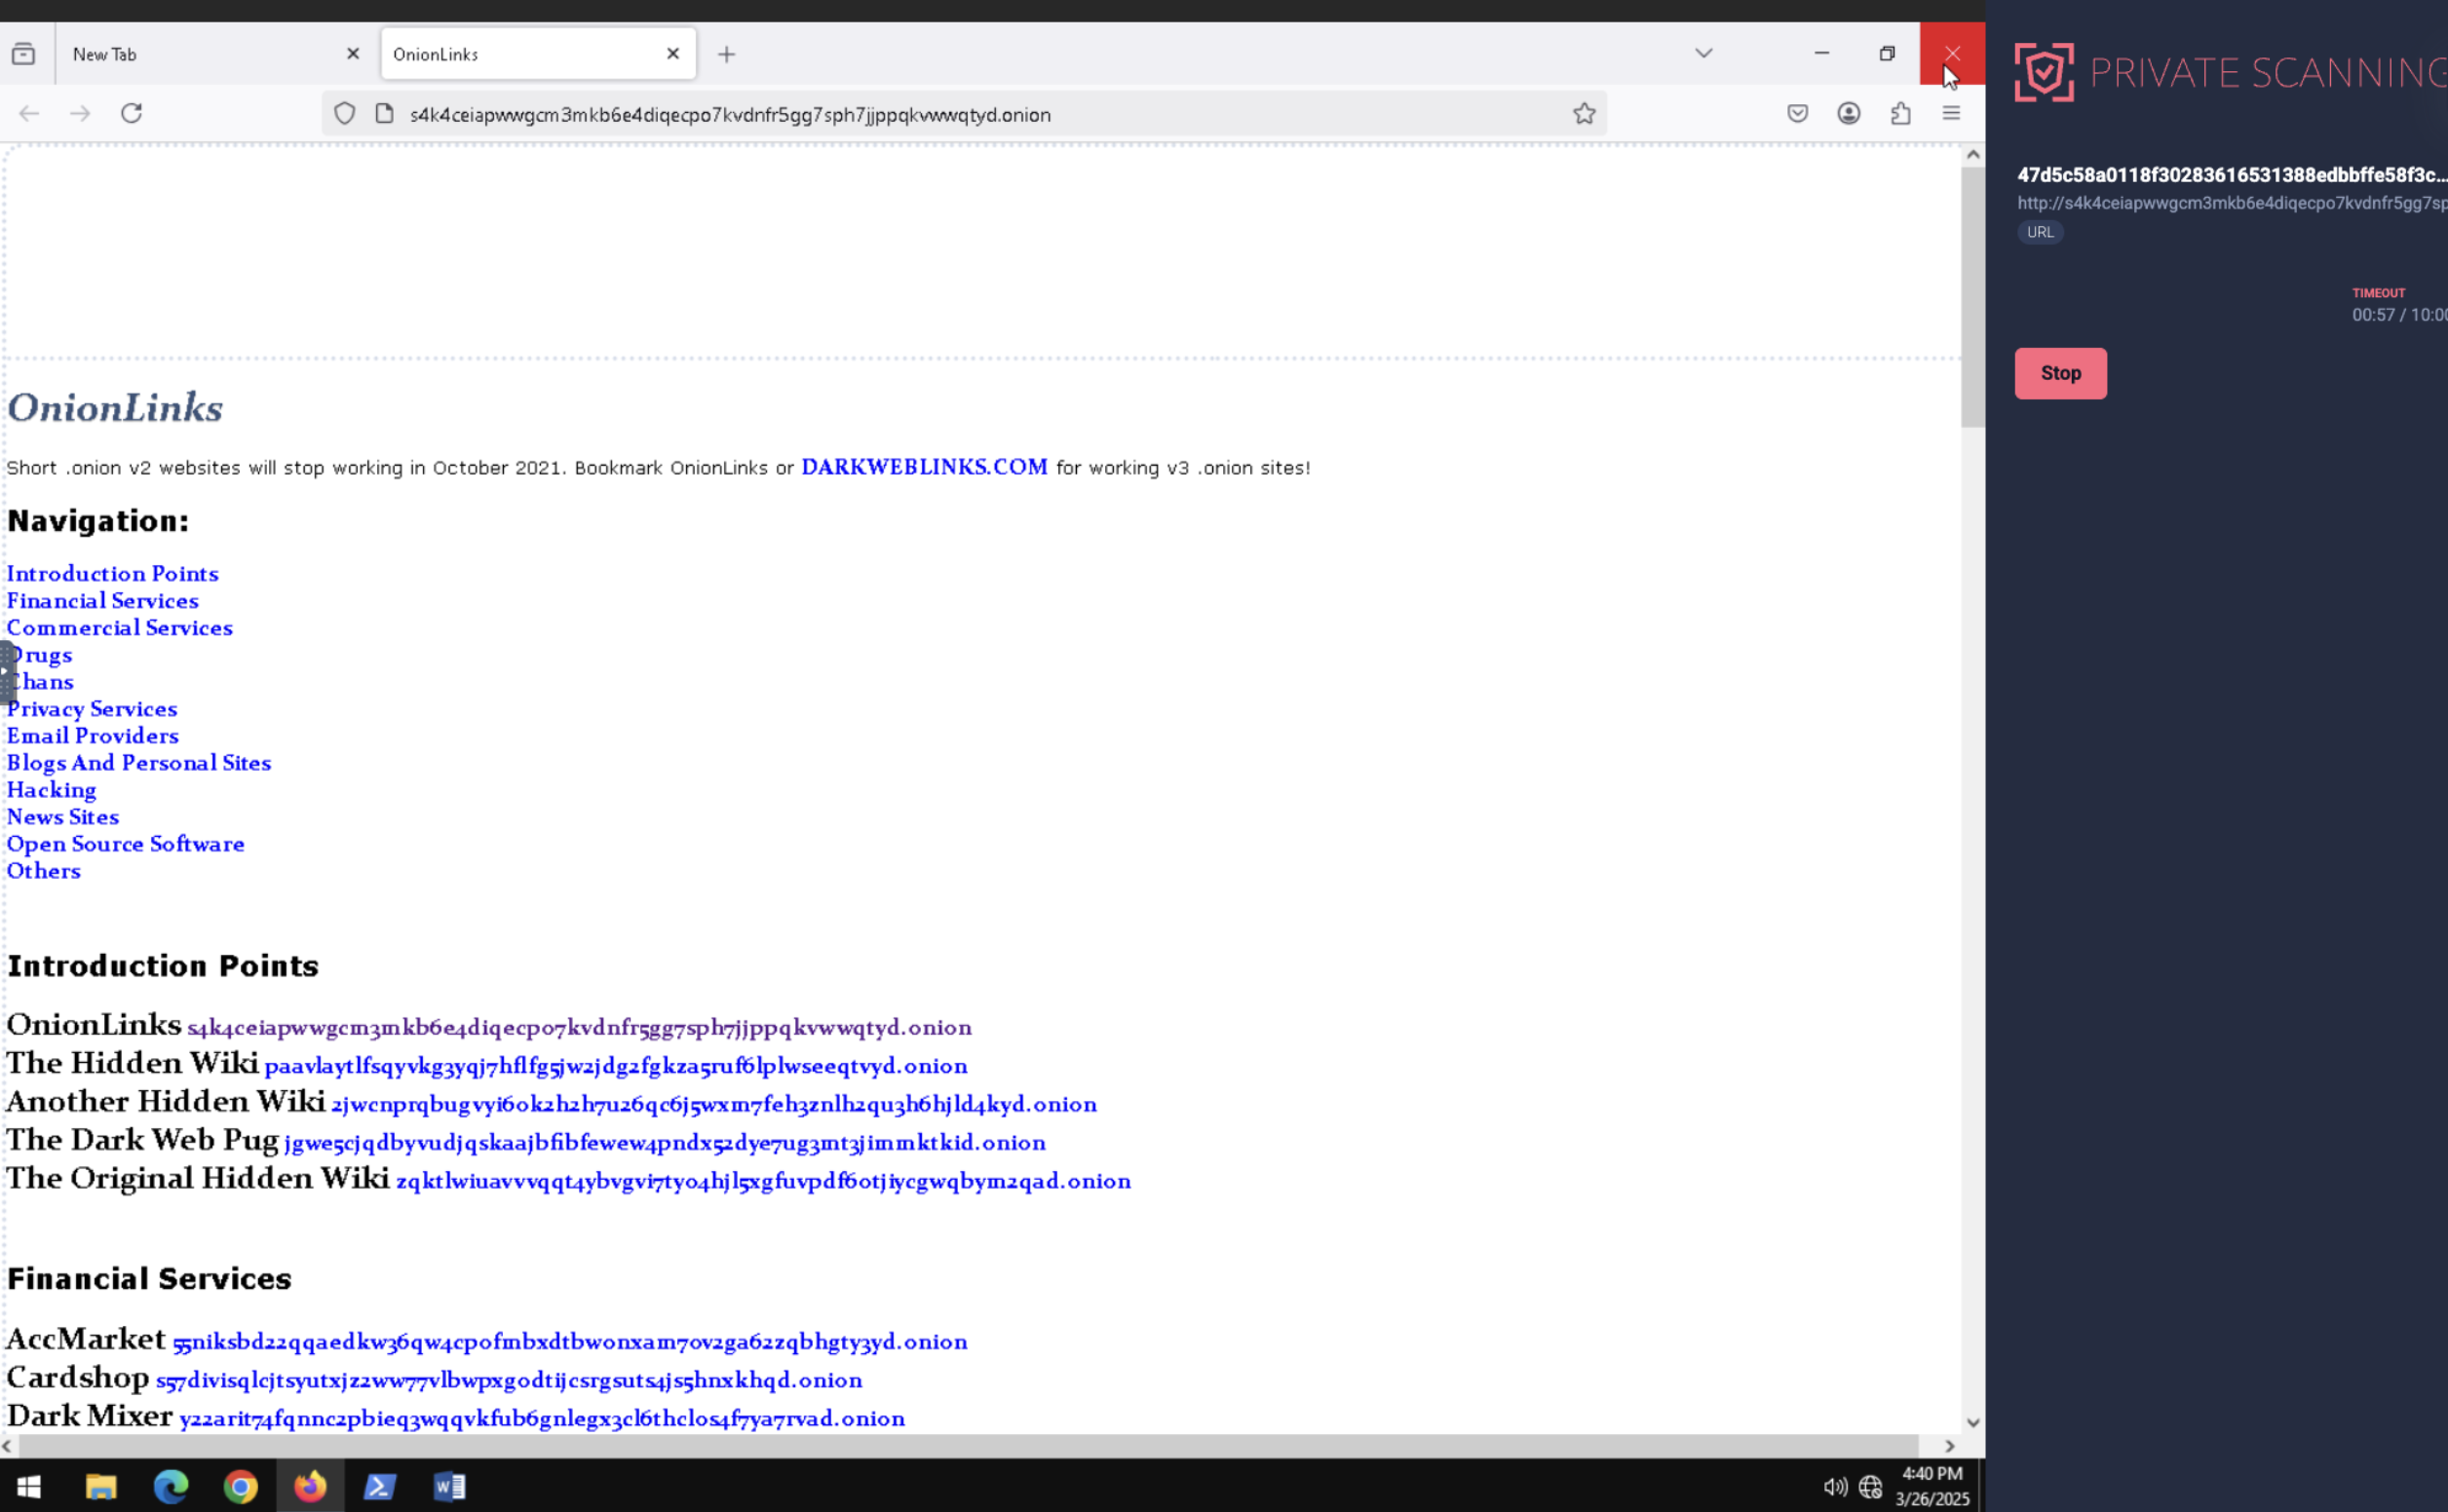Bookmark this page with star icon
Viewport: 2448px width, 1512px height.
[x=1584, y=114]
